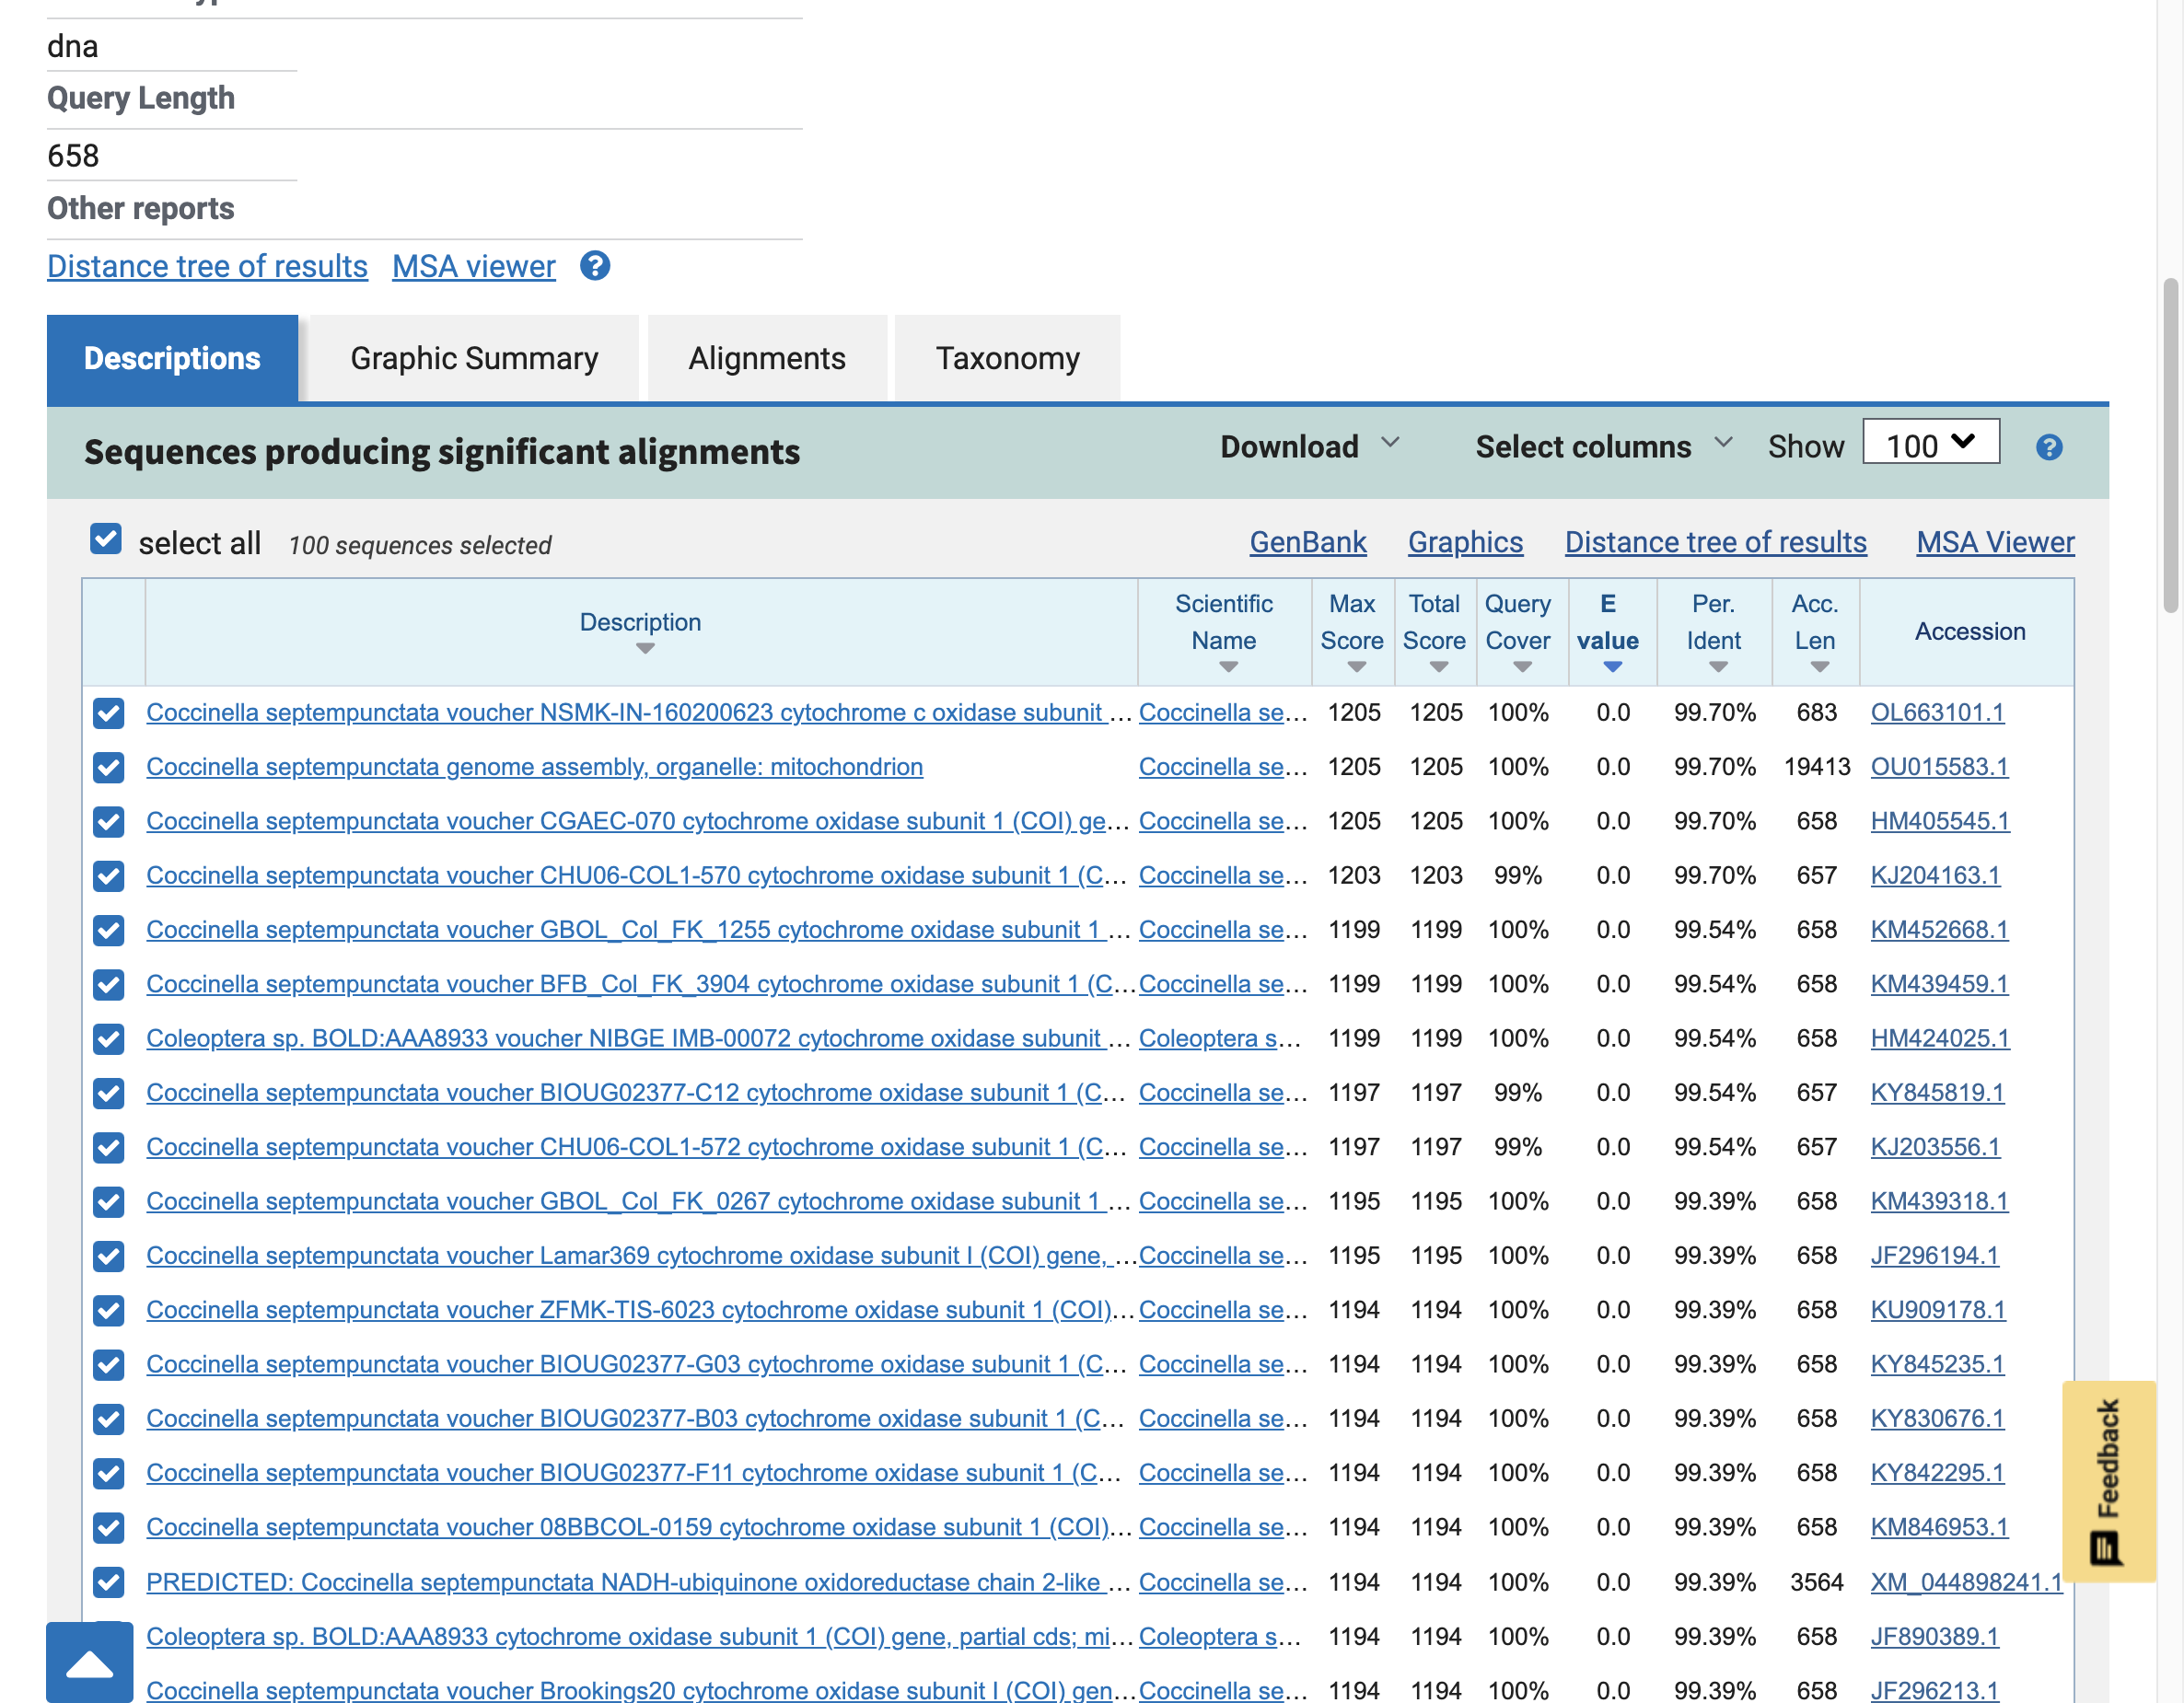Screen dimensions: 2184x1703
Task: Switch to Graphic Summary tab
Action: 474,359
